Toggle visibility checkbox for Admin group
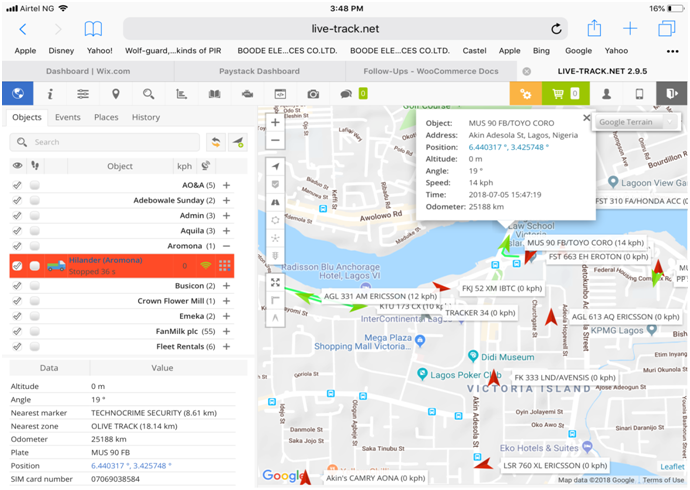This screenshot has width=690, height=490. pos(17,215)
